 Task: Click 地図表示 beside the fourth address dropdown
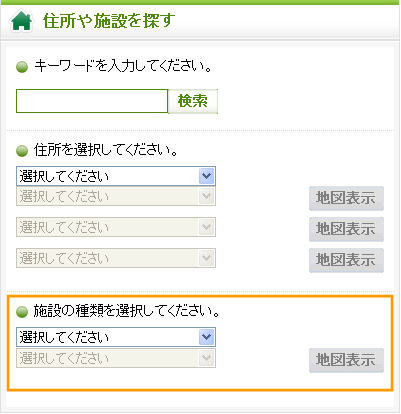tap(346, 260)
